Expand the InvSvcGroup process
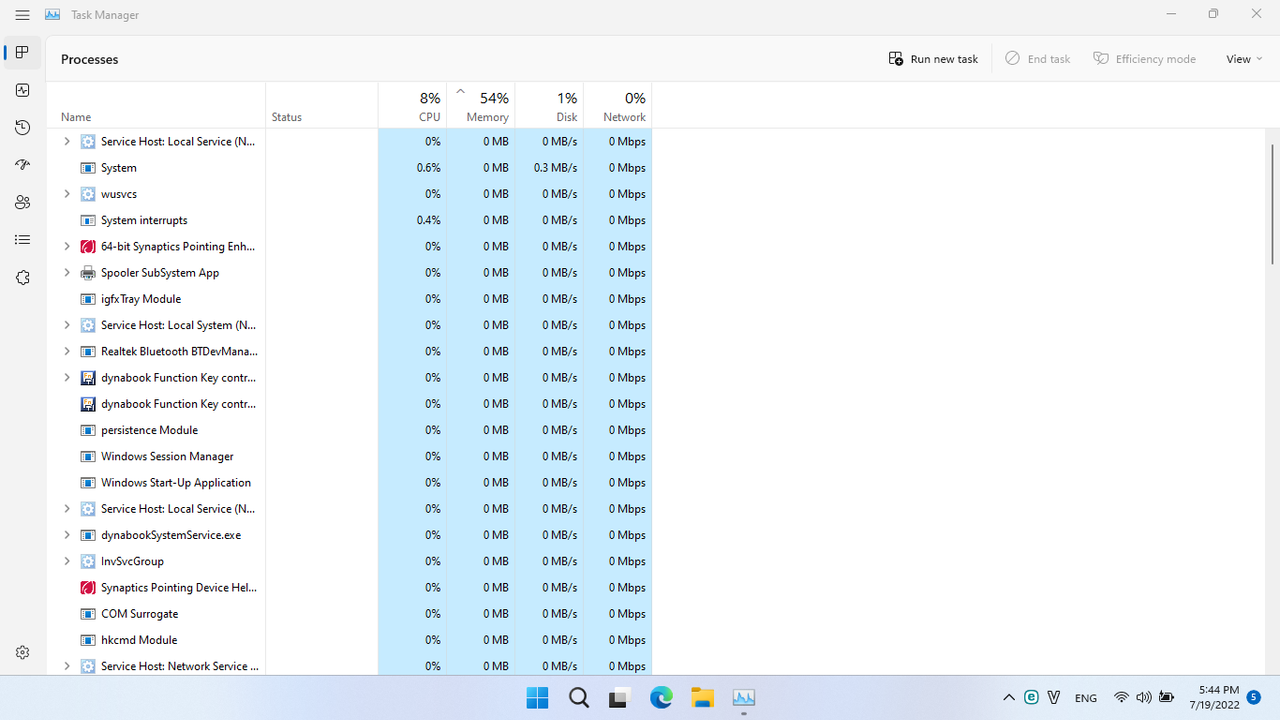This screenshot has height=720, width=1280. pos(67,561)
